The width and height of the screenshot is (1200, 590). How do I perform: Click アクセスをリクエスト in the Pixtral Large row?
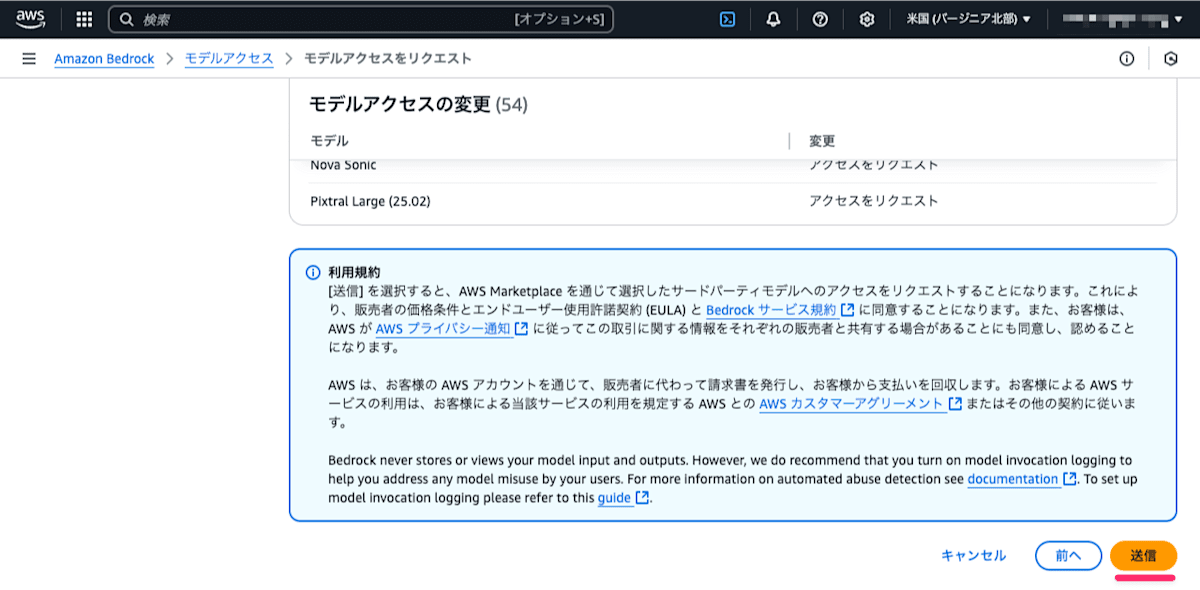coord(874,201)
